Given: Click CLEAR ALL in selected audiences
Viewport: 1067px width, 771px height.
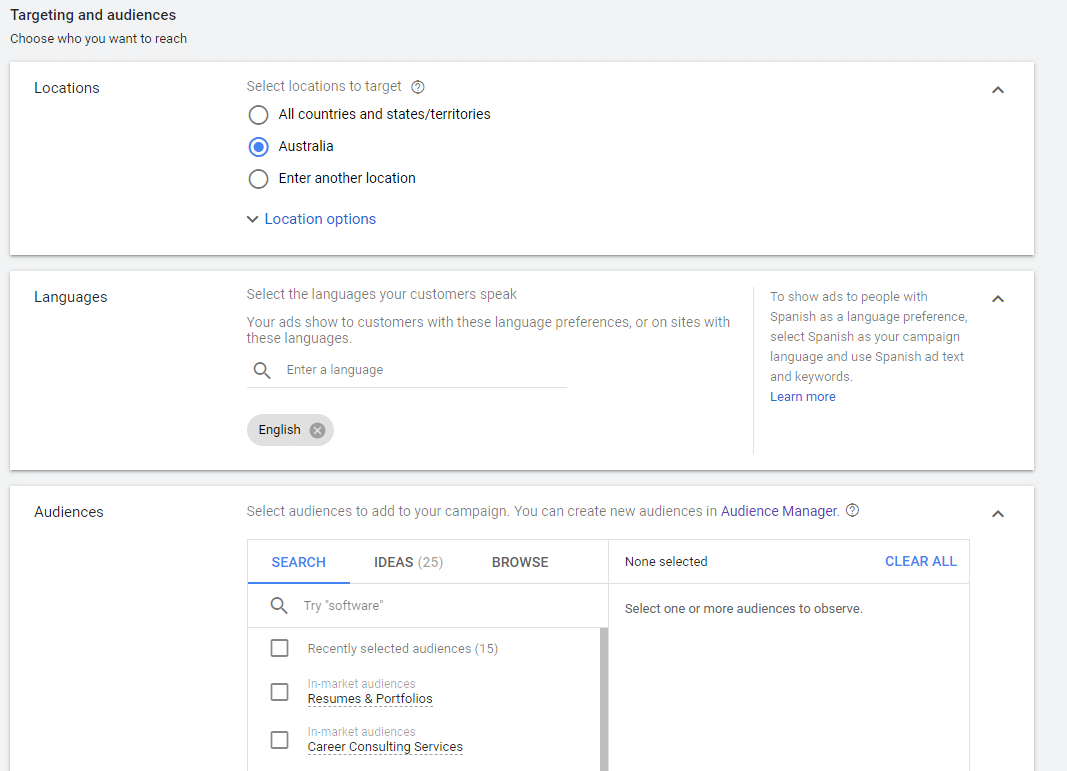Looking at the screenshot, I should coord(920,561).
